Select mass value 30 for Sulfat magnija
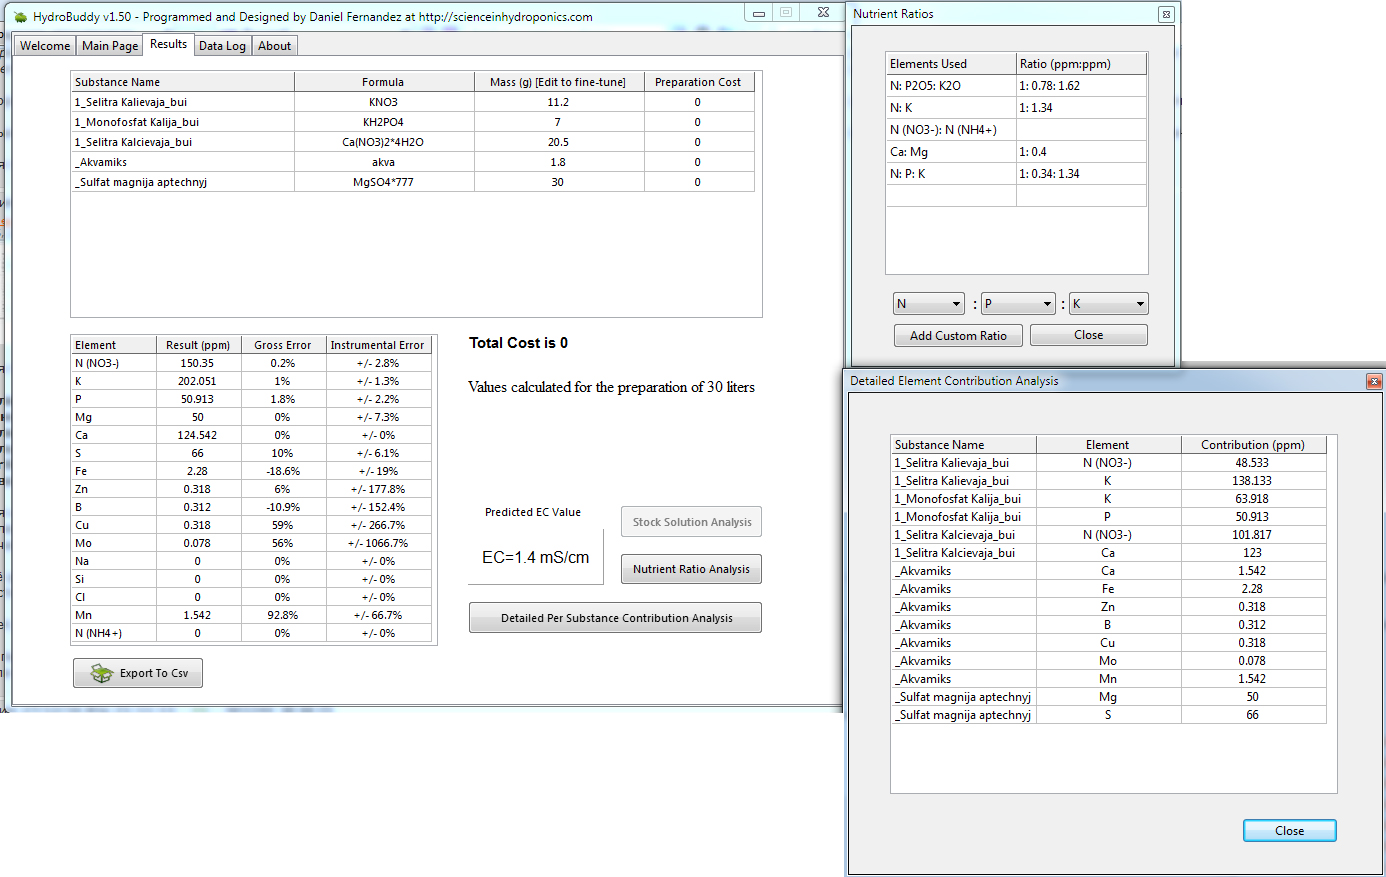The image size is (1386, 877). click(x=559, y=182)
